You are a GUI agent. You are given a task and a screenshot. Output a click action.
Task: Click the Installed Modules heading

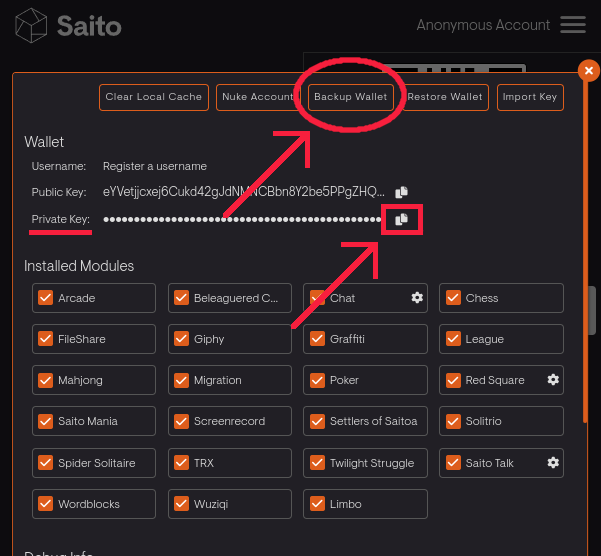coord(79,266)
